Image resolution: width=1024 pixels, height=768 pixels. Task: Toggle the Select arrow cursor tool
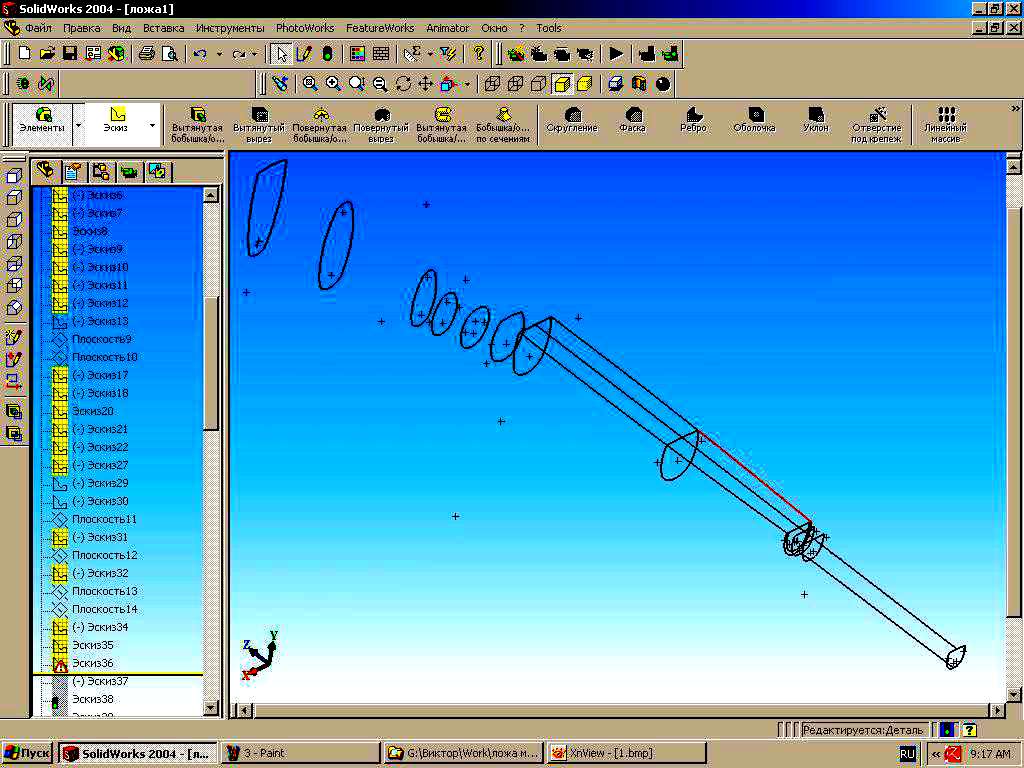click(x=282, y=53)
